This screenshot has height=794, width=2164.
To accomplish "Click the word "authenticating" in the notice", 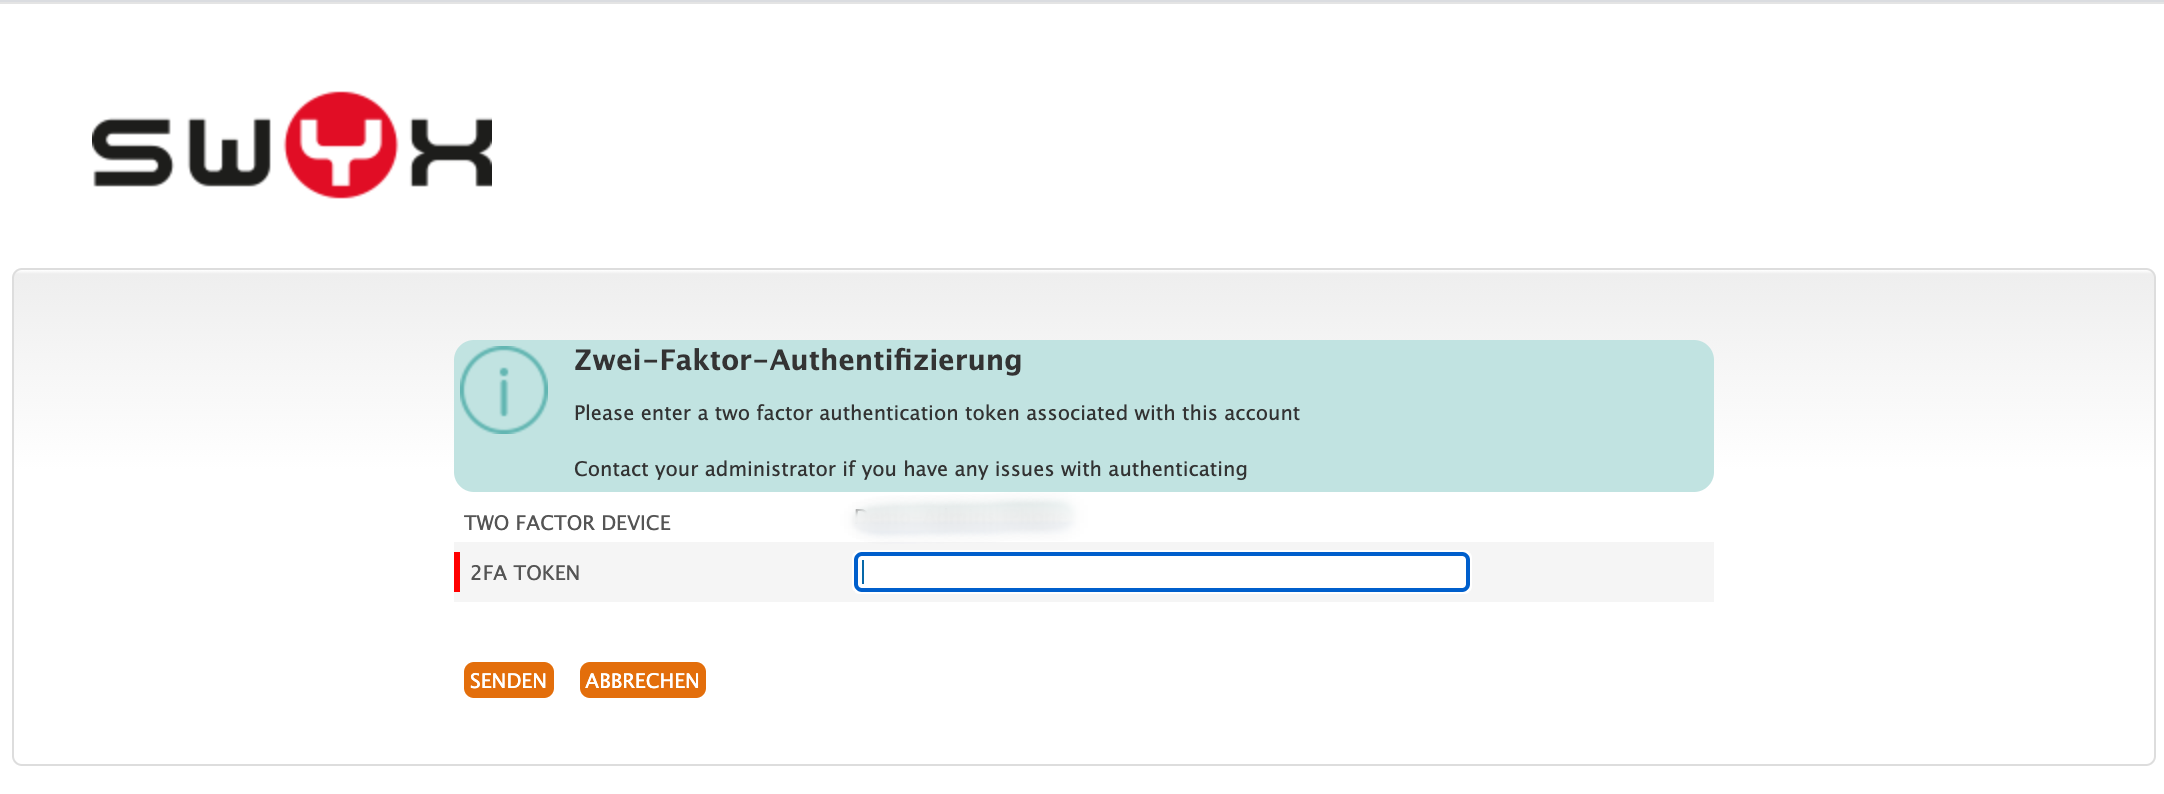I will coord(1177,469).
